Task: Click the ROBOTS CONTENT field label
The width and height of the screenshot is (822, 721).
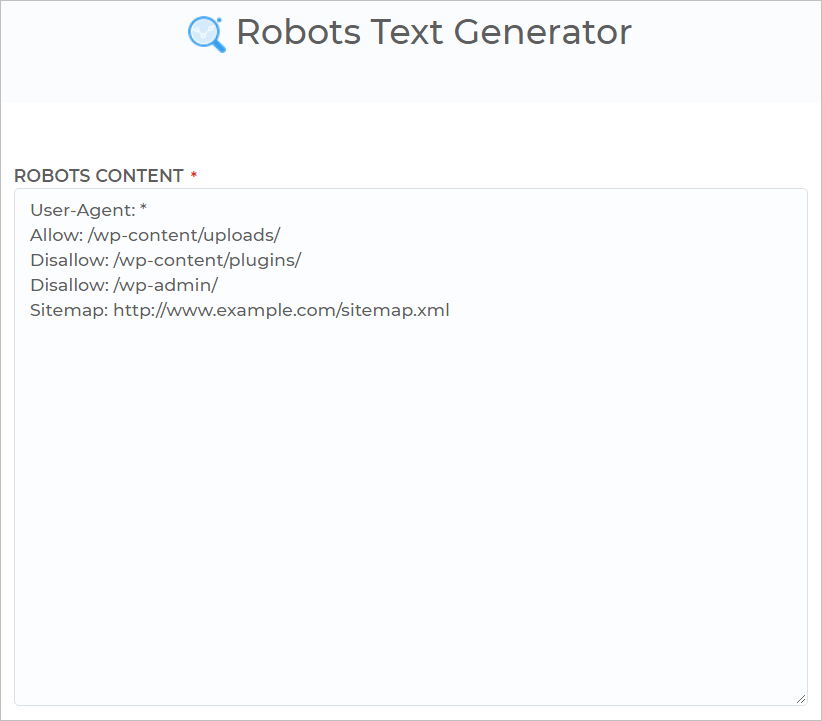Action: click(99, 176)
